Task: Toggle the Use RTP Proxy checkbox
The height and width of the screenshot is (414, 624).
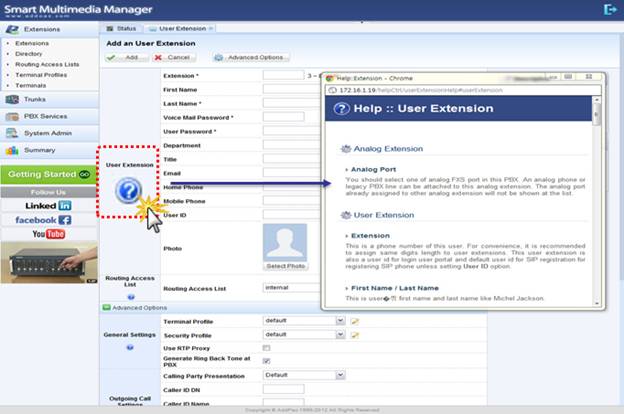Action: point(266,348)
